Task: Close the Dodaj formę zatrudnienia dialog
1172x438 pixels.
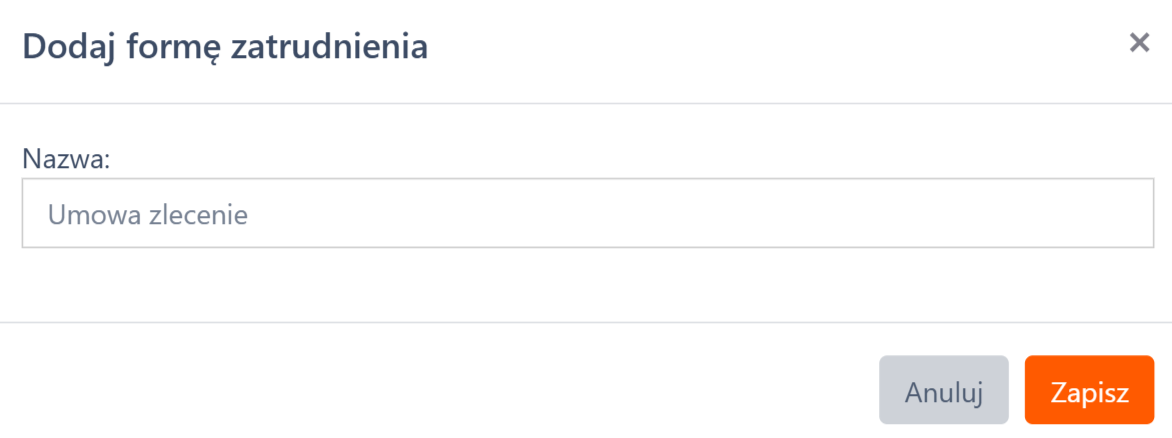Action: pos(1138,43)
